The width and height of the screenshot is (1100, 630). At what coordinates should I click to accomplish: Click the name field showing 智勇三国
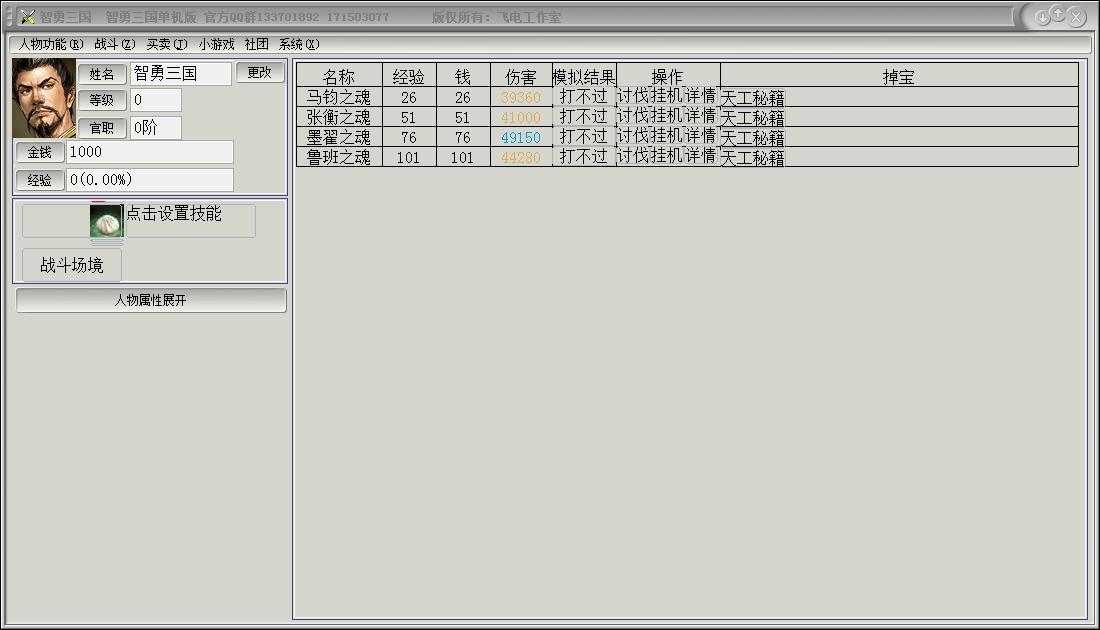coord(180,74)
